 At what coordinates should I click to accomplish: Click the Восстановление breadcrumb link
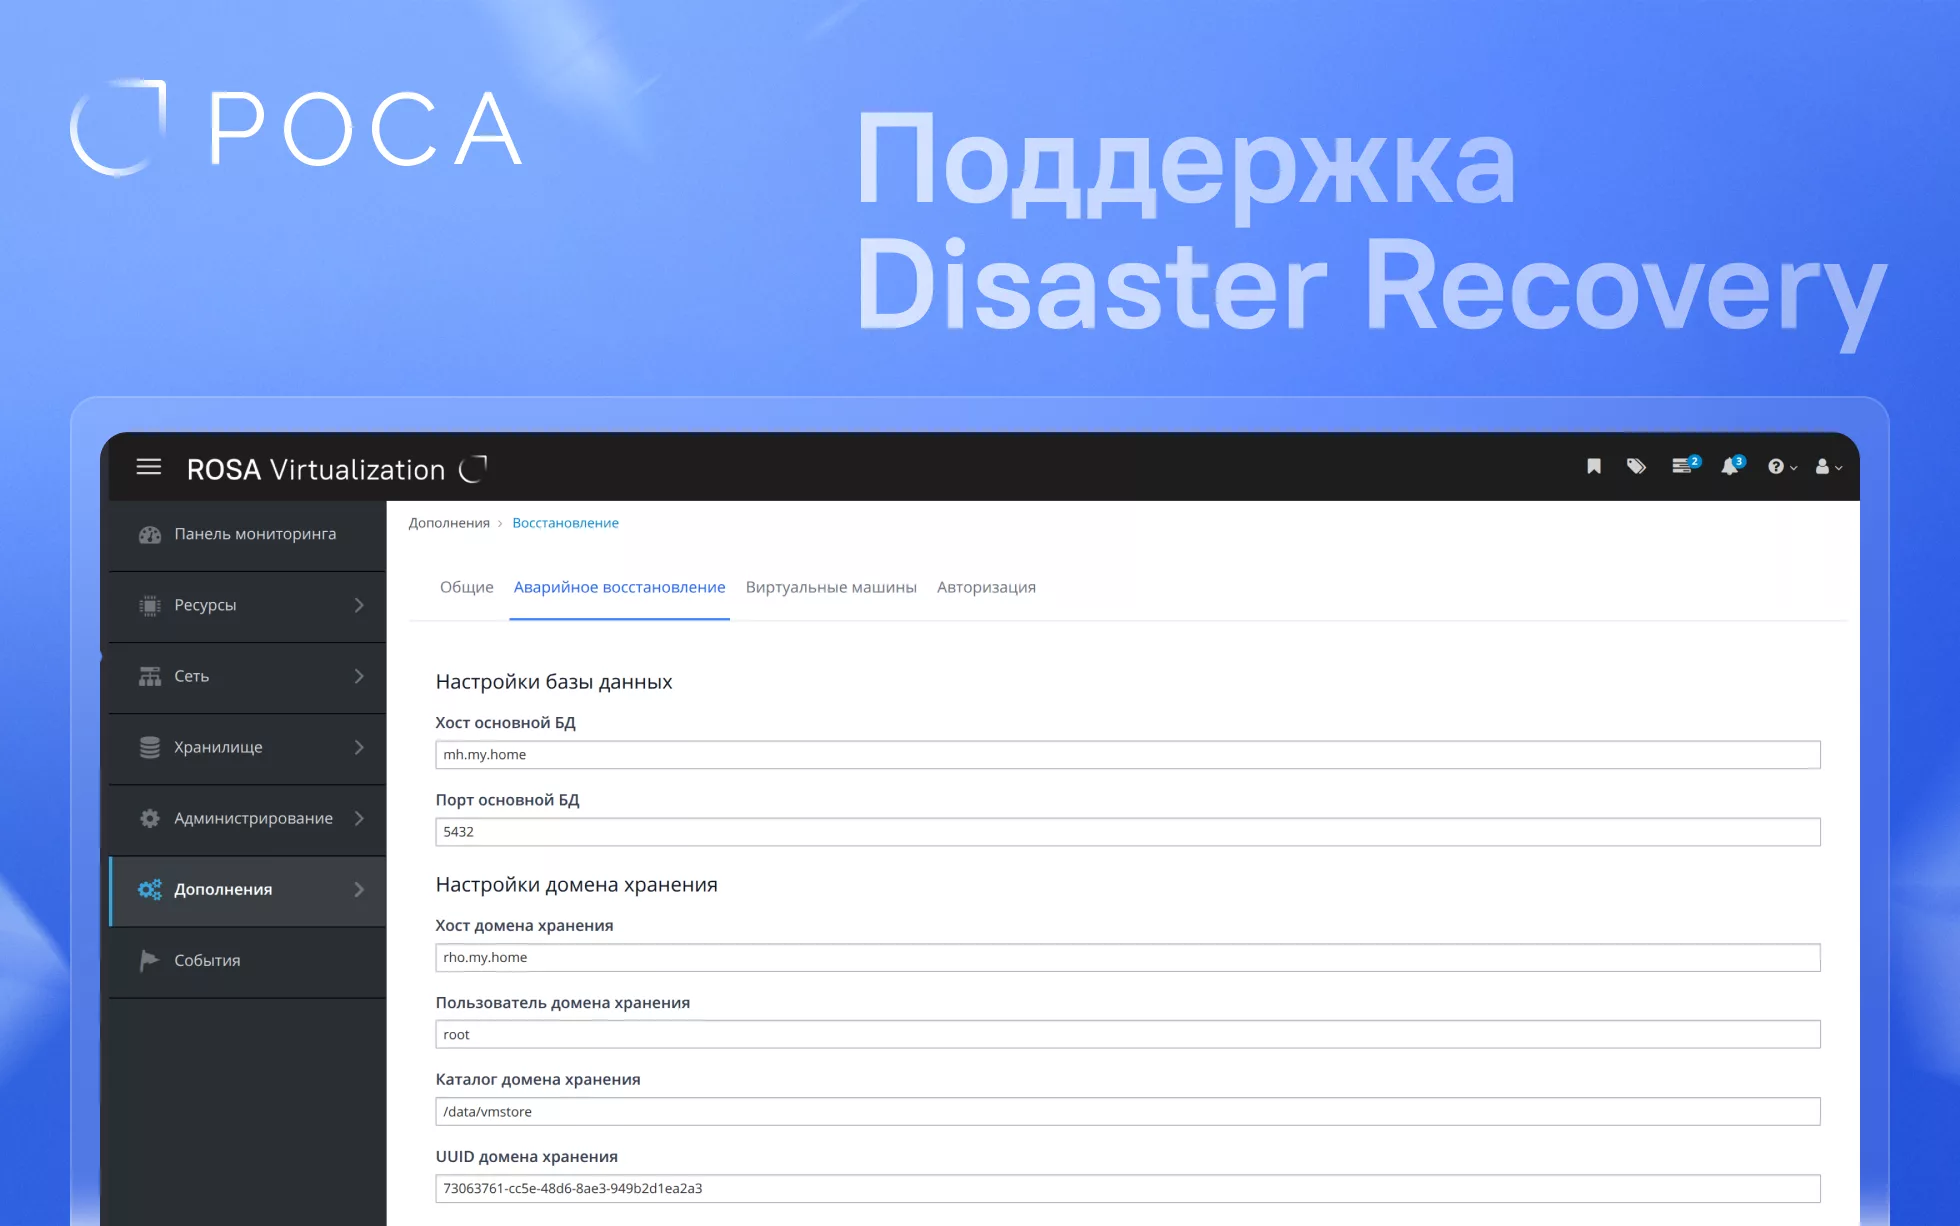(x=565, y=523)
